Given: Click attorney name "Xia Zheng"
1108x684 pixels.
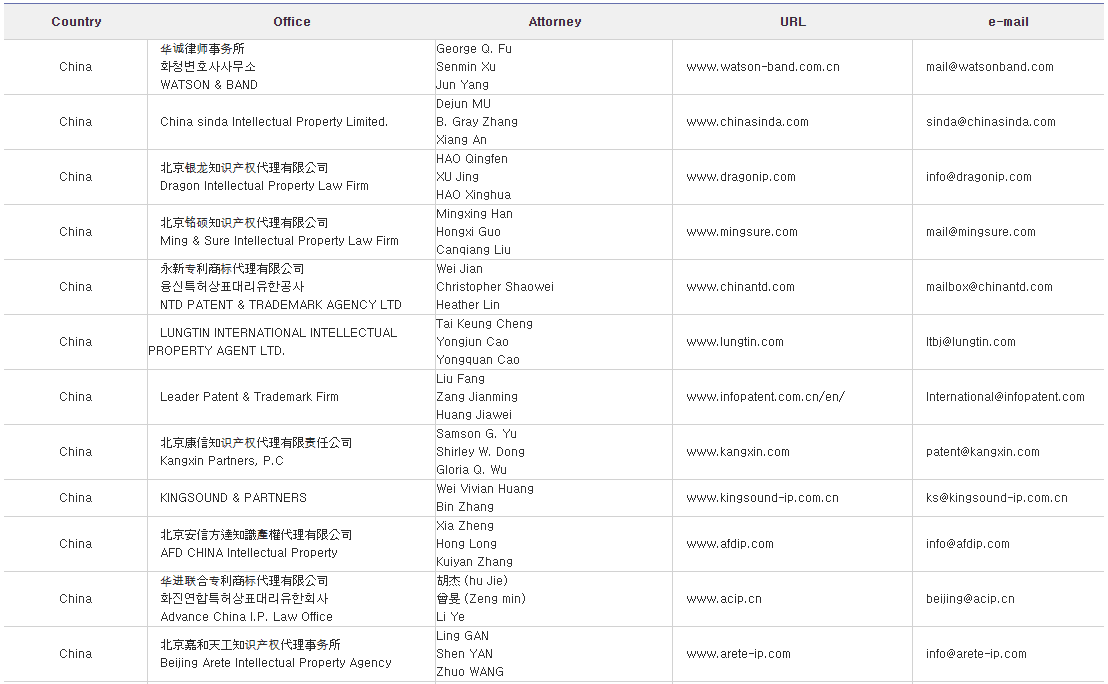Looking at the screenshot, I should (465, 526).
